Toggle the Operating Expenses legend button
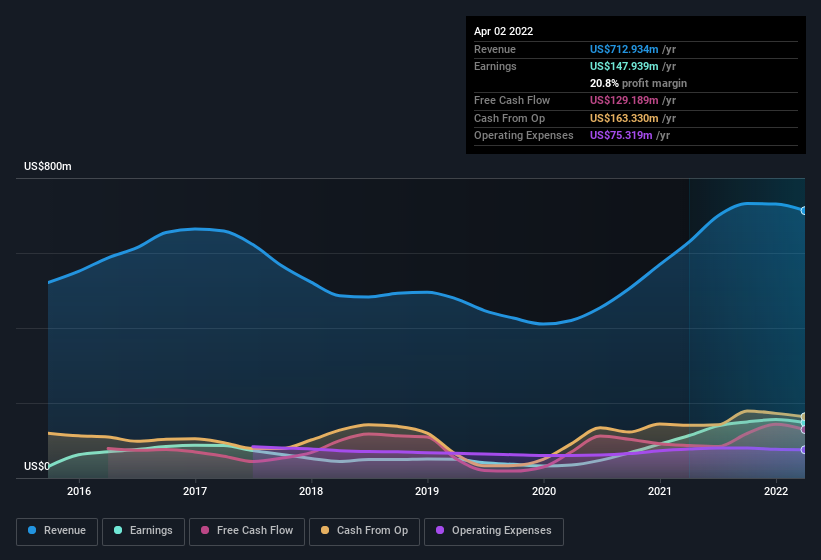 (x=493, y=531)
